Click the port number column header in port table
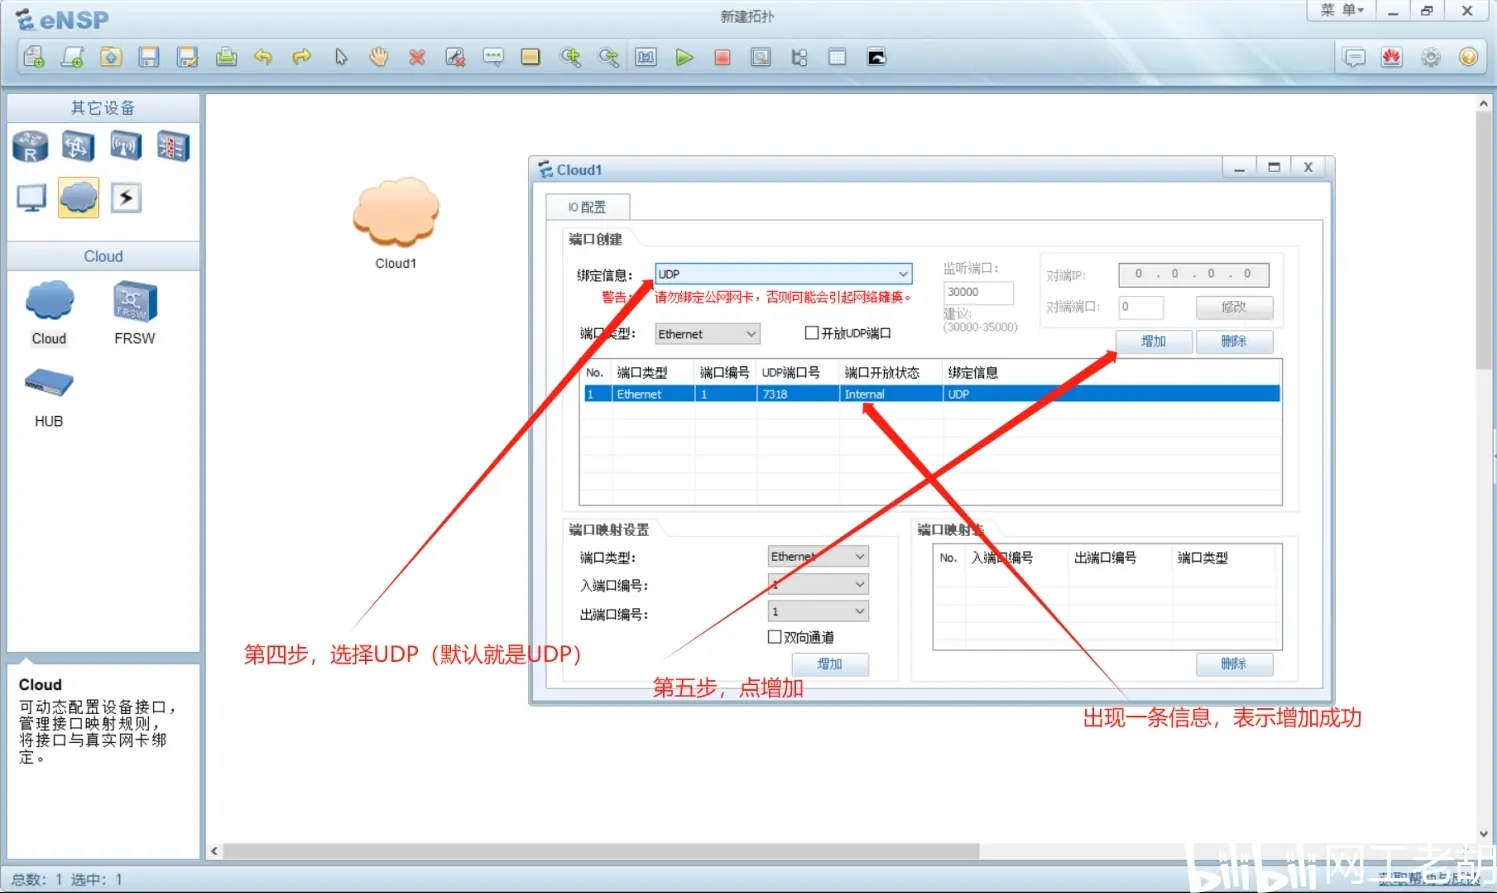The height and width of the screenshot is (893, 1497). coord(725,372)
